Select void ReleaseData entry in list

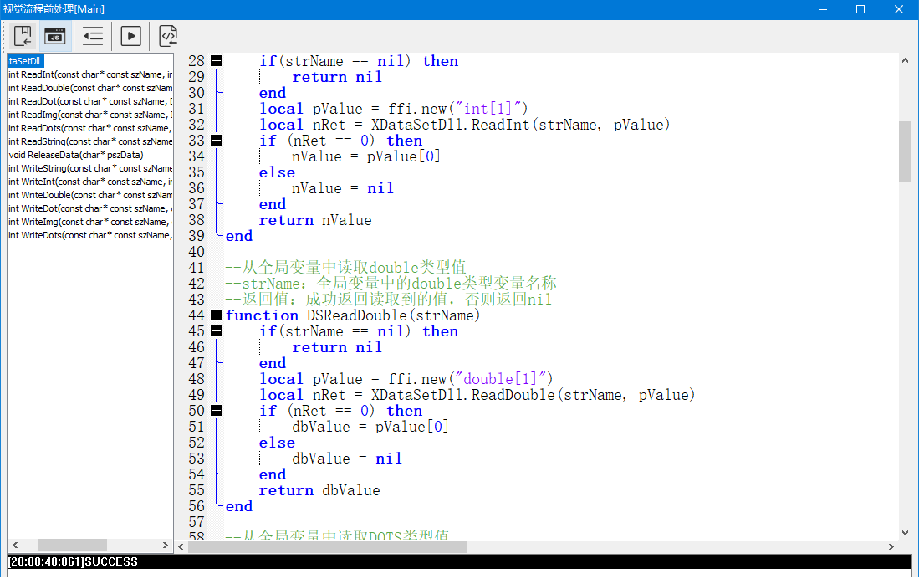pyautogui.click(x=75, y=155)
